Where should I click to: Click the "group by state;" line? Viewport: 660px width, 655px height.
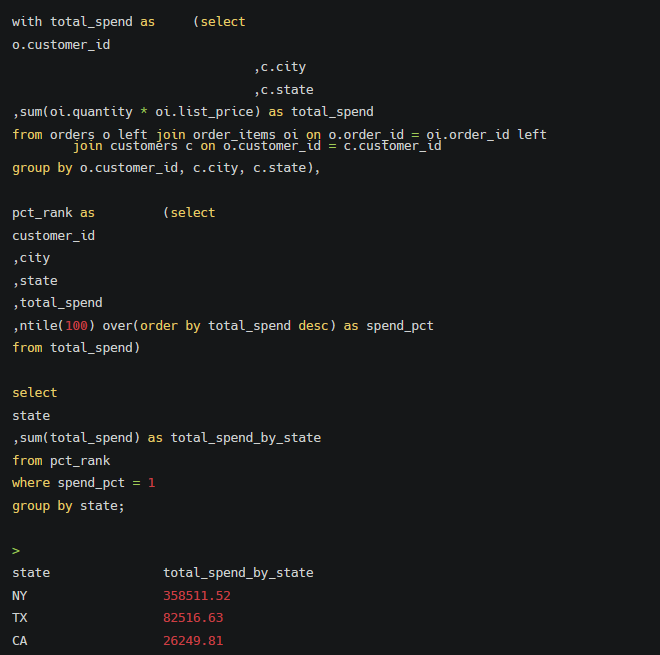68,506
